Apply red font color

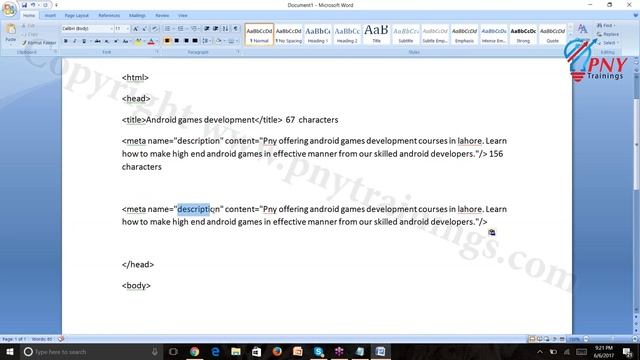(151, 41)
